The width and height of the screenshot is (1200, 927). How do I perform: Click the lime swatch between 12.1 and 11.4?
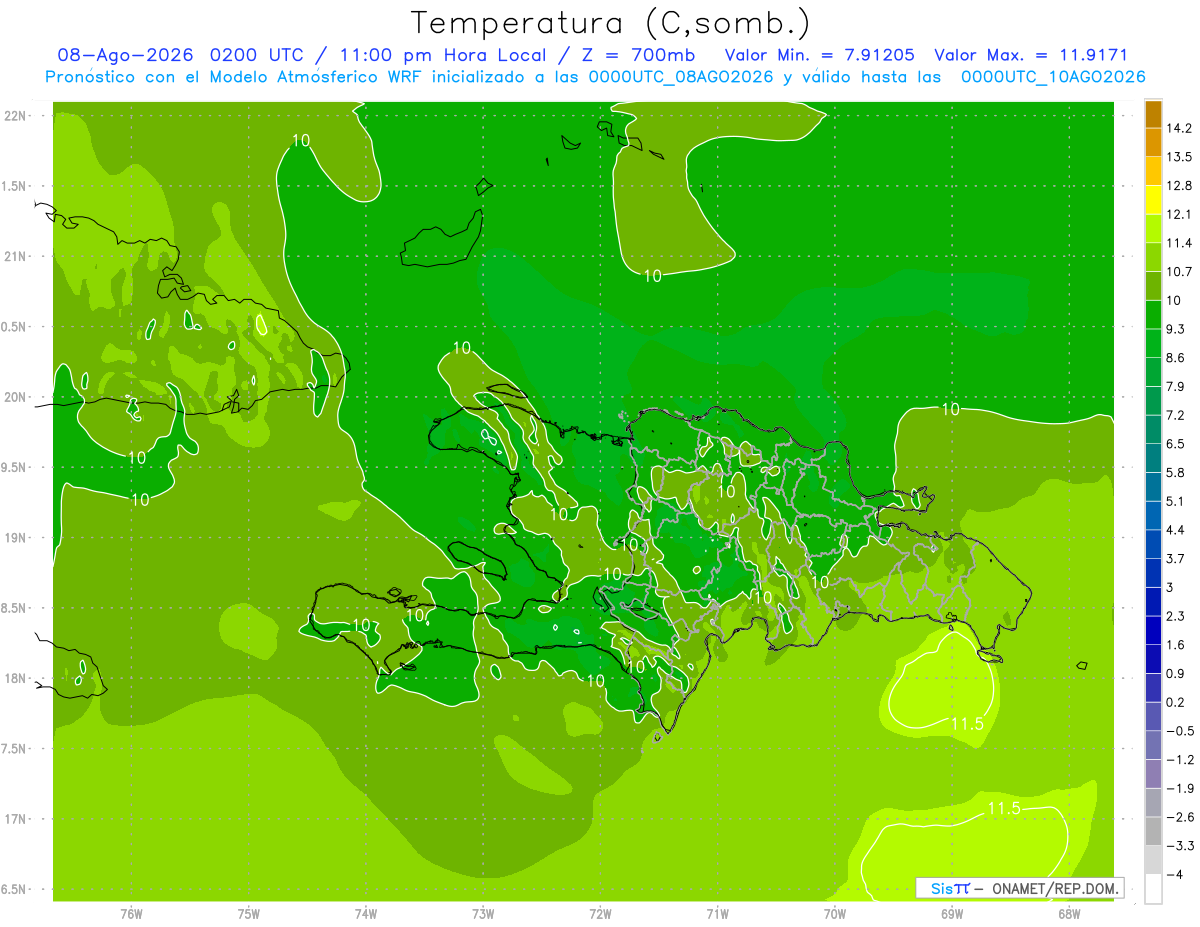pos(1153,229)
